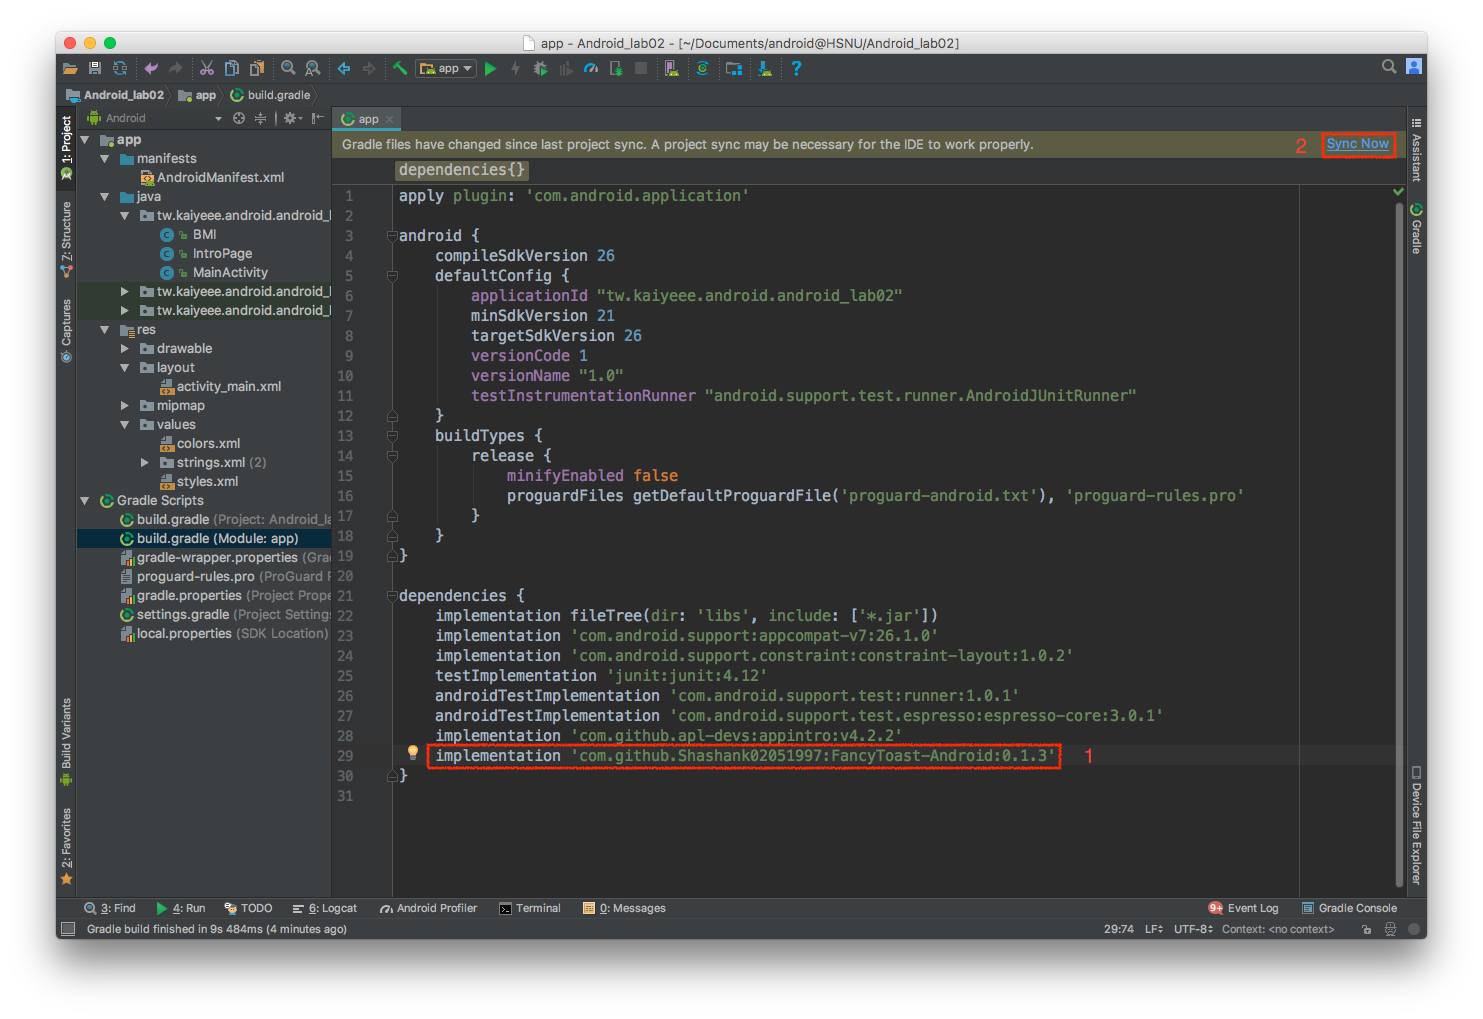Viewport: 1483px width, 1019px height.
Task: Toggle the Project tool window tab
Action: (66, 147)
